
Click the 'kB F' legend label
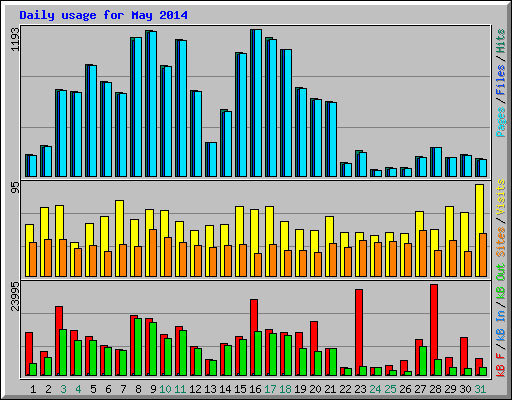point(501,364)
